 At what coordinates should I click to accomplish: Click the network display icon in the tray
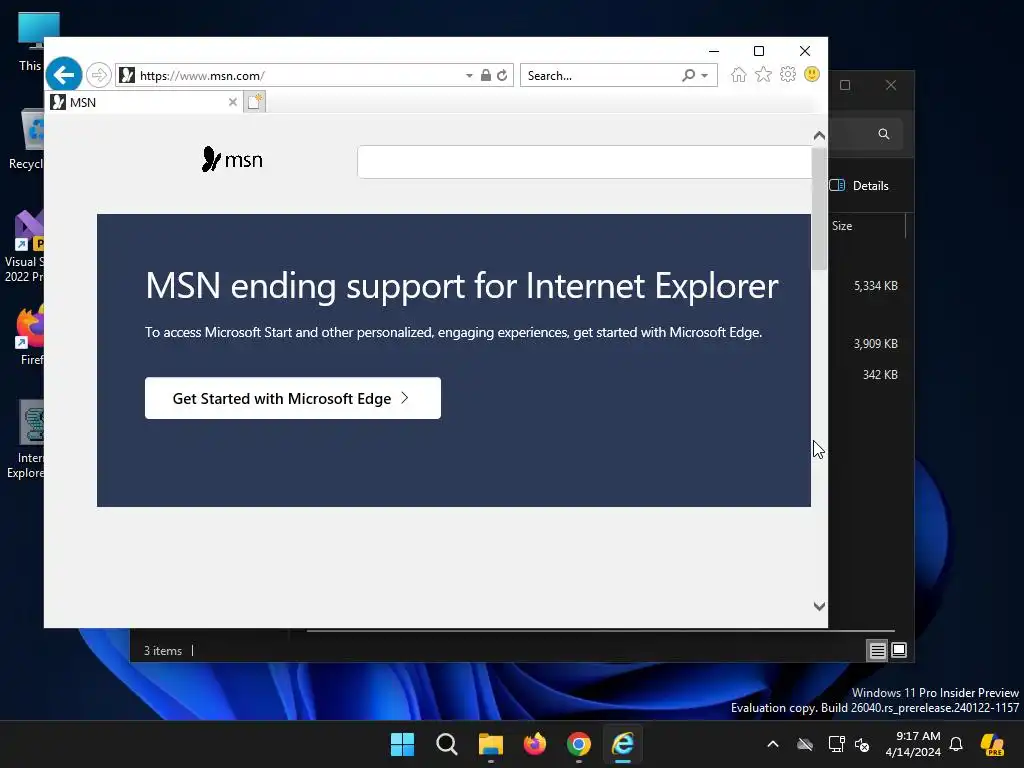(836, 744)
